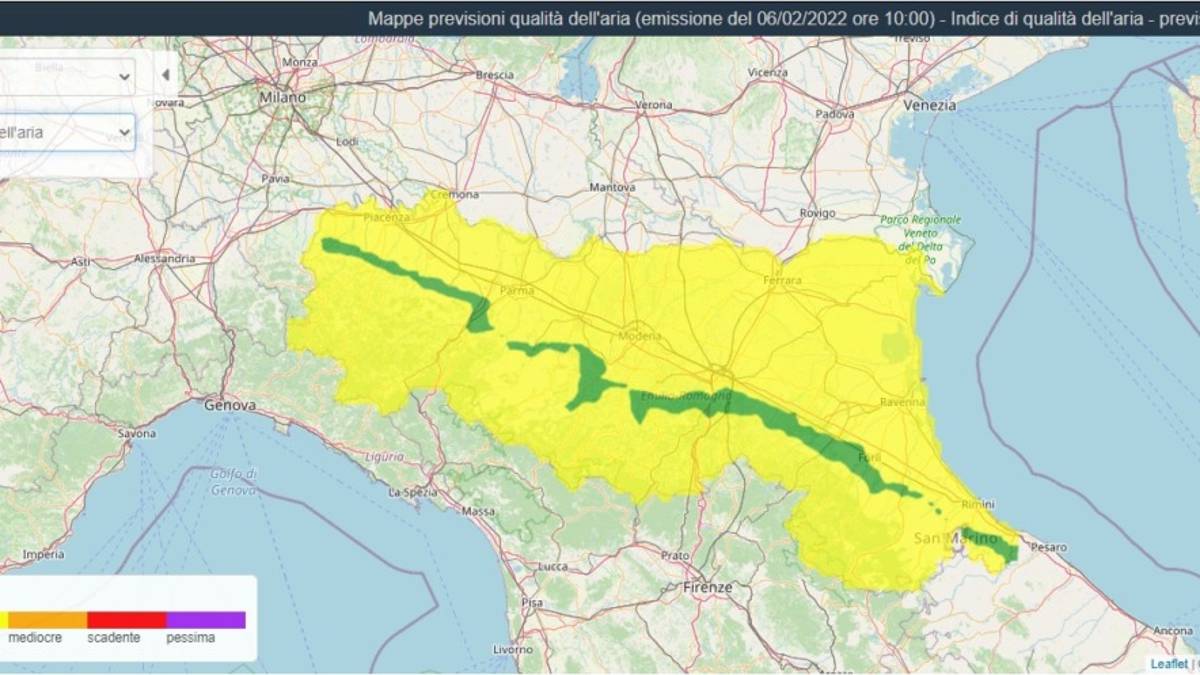Collapse the side panel with the left arrow
Image resolution: width=1200 pixels, height=675 pixels.
pyautogui.click(x=164, y=75)
